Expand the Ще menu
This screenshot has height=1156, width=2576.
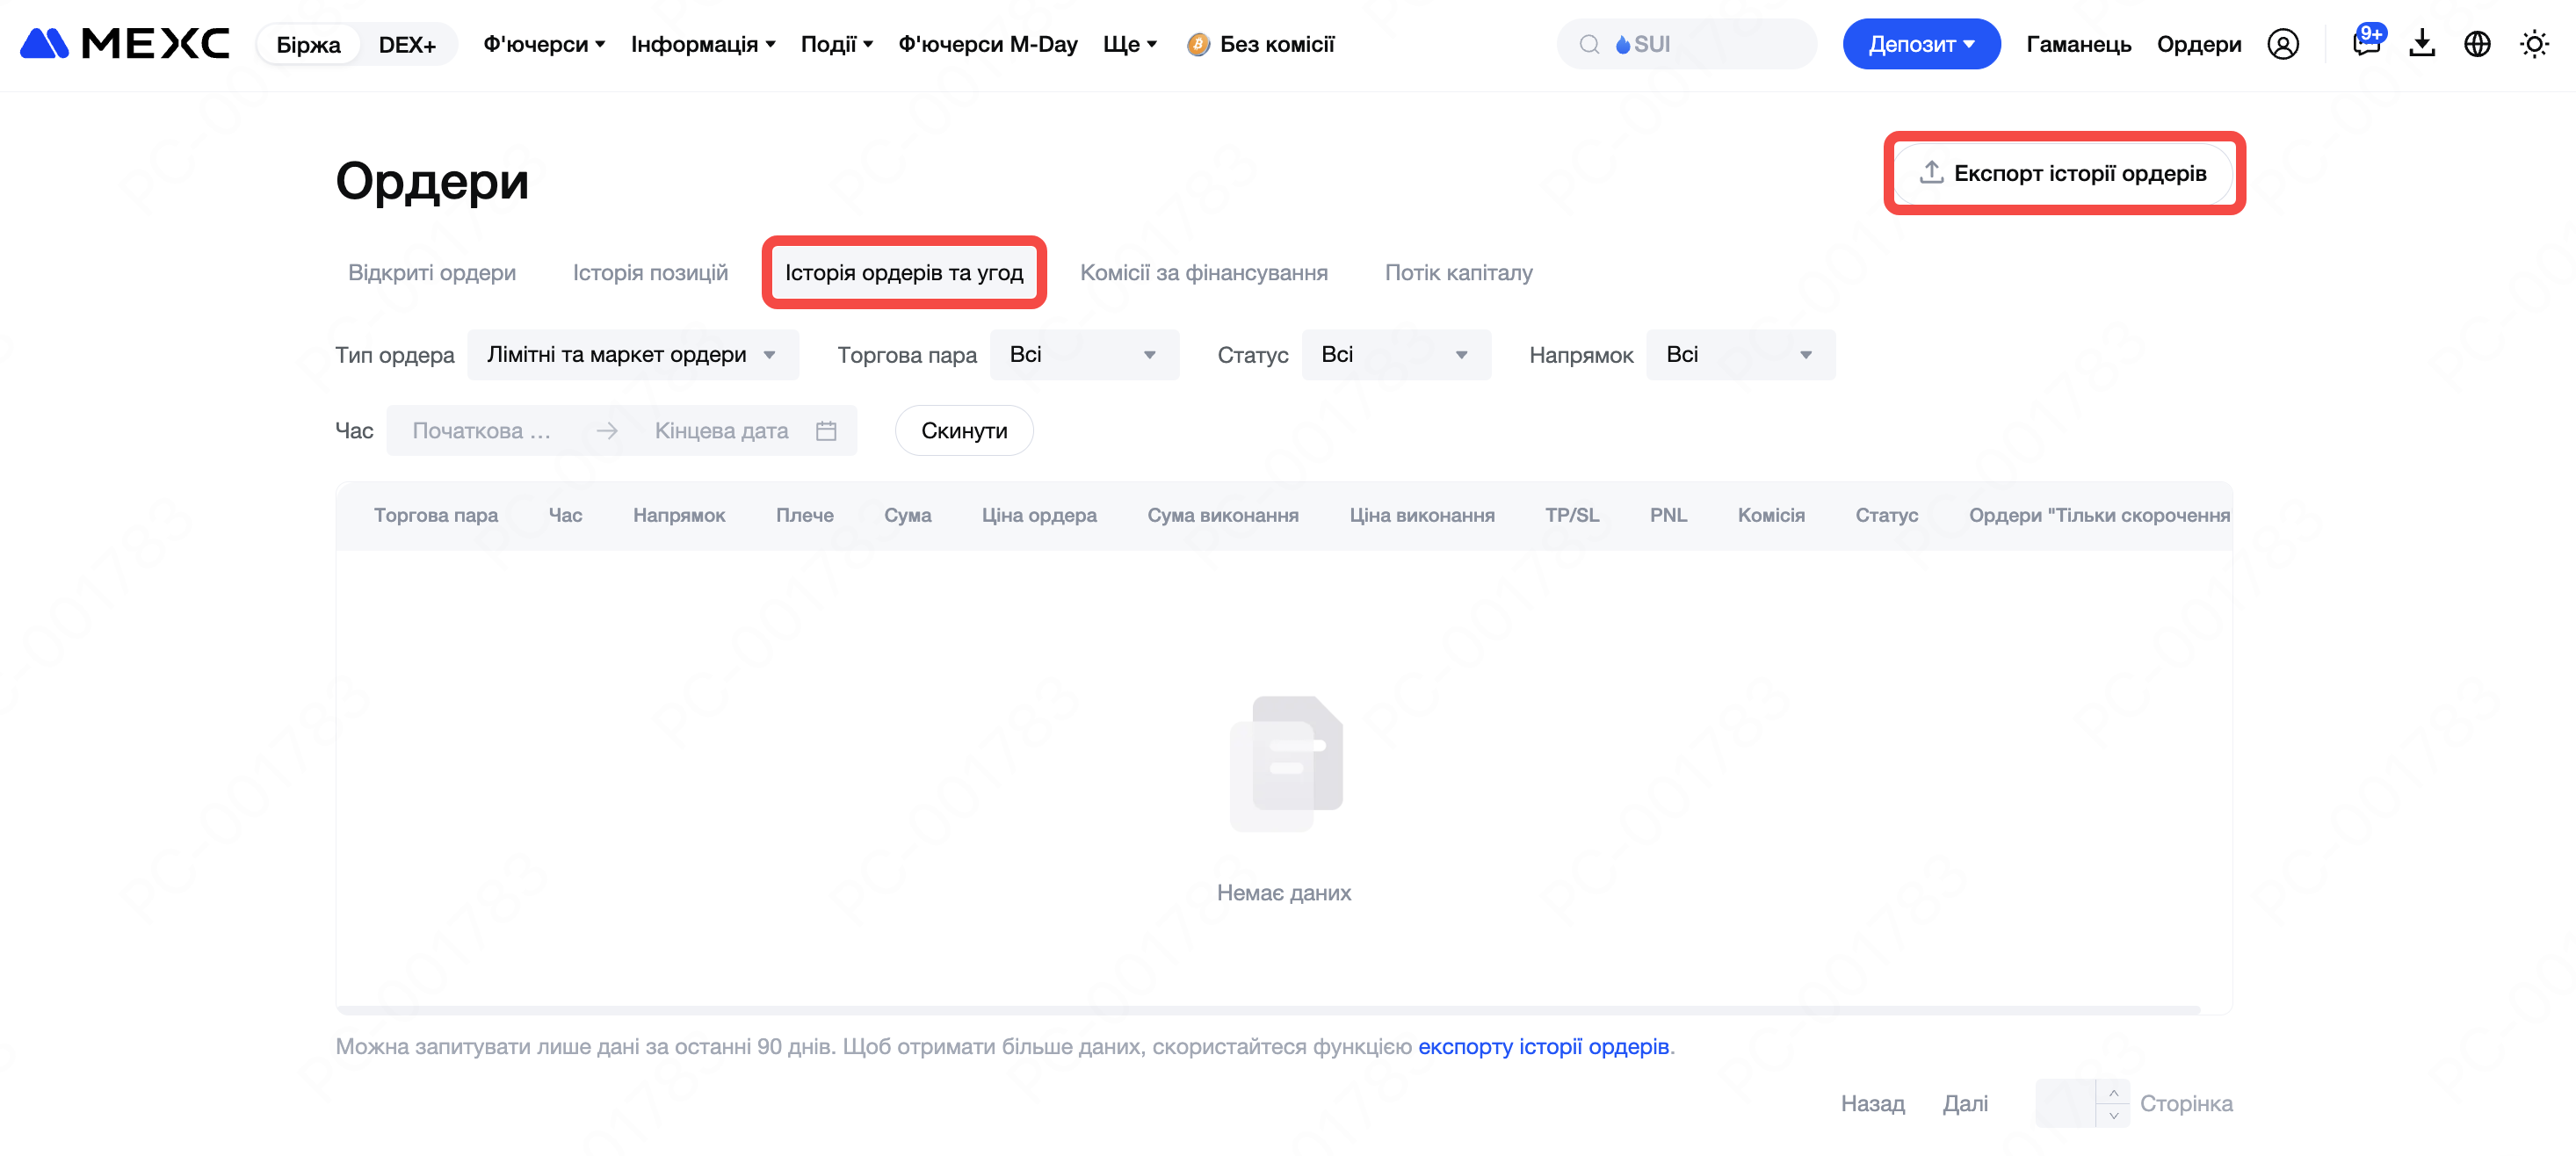coord(1129,44)
